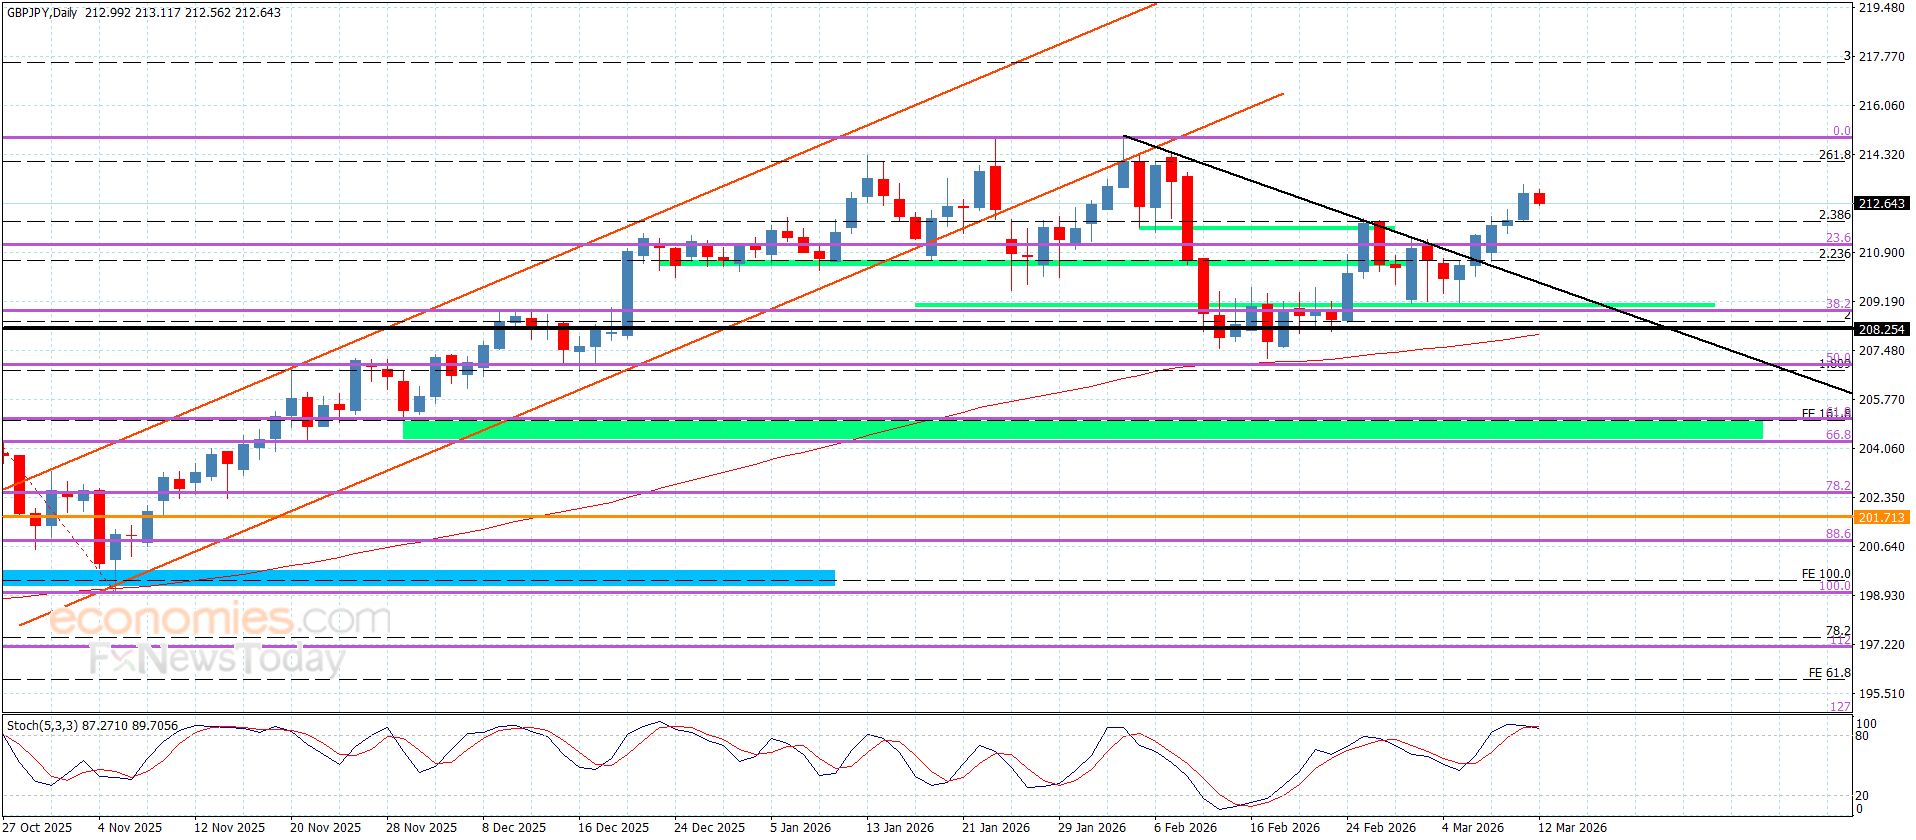Click the FxNewsToday watermark logo
The image size is (1916, 840).
(x=216, y=659)
